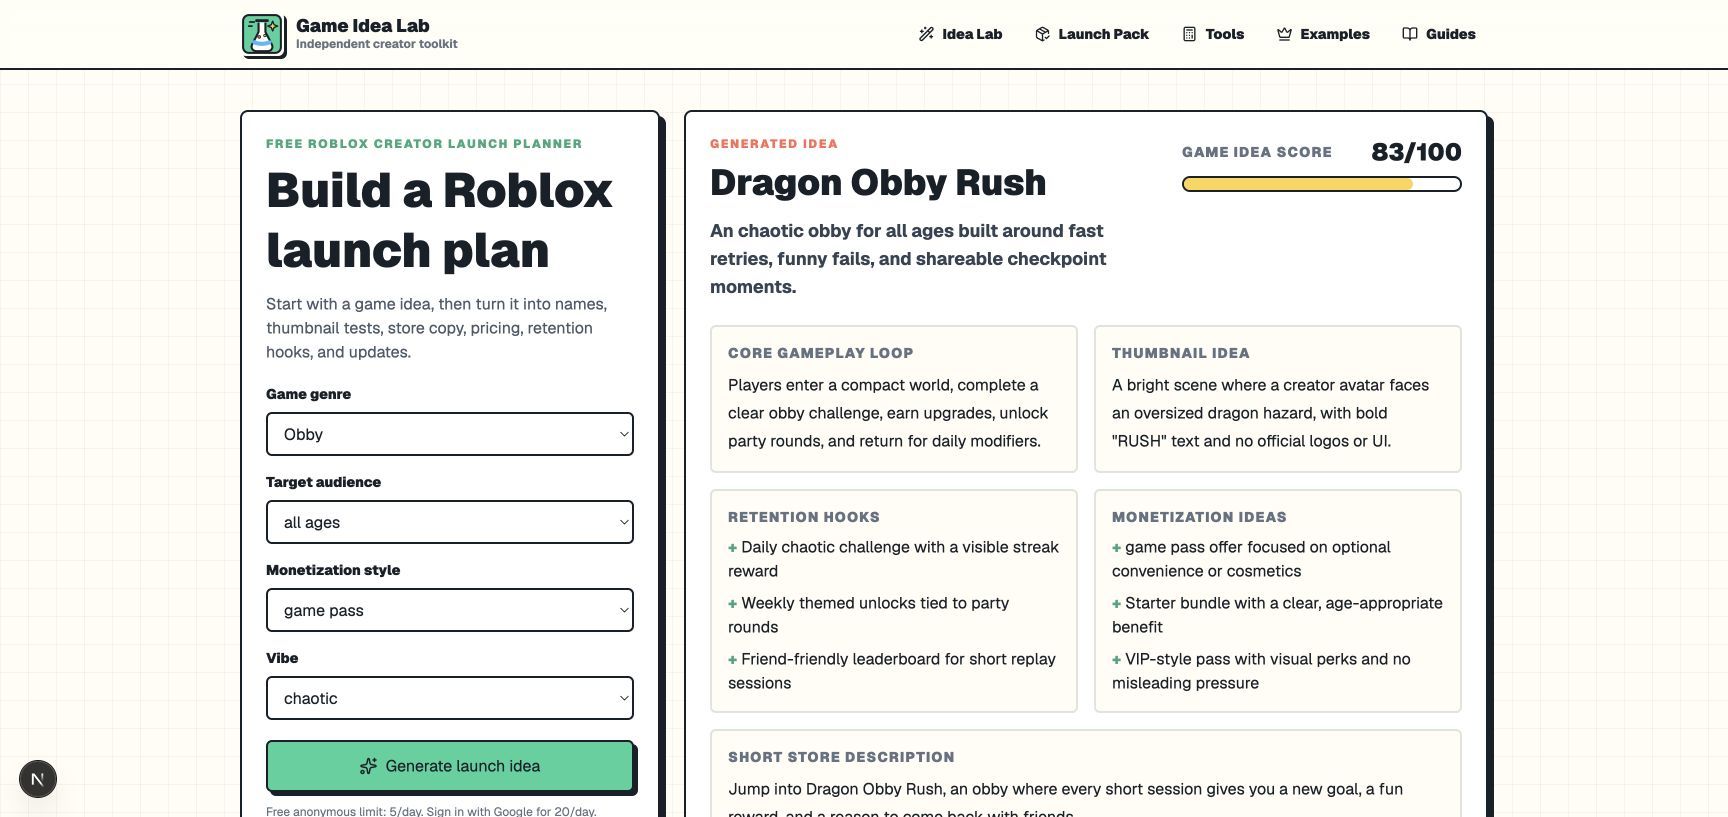1728x817 pixels.
Task: Click the game pass offer monetization item
Action: [1251, 559]
